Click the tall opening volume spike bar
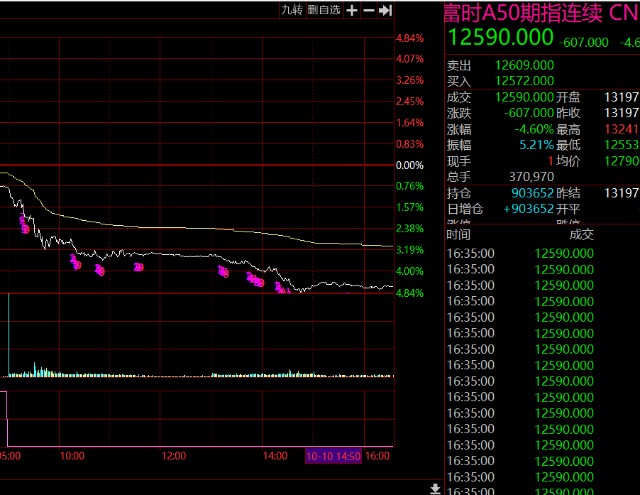The width and height of the screenshot is (640, 495). [x=9, y=335]
